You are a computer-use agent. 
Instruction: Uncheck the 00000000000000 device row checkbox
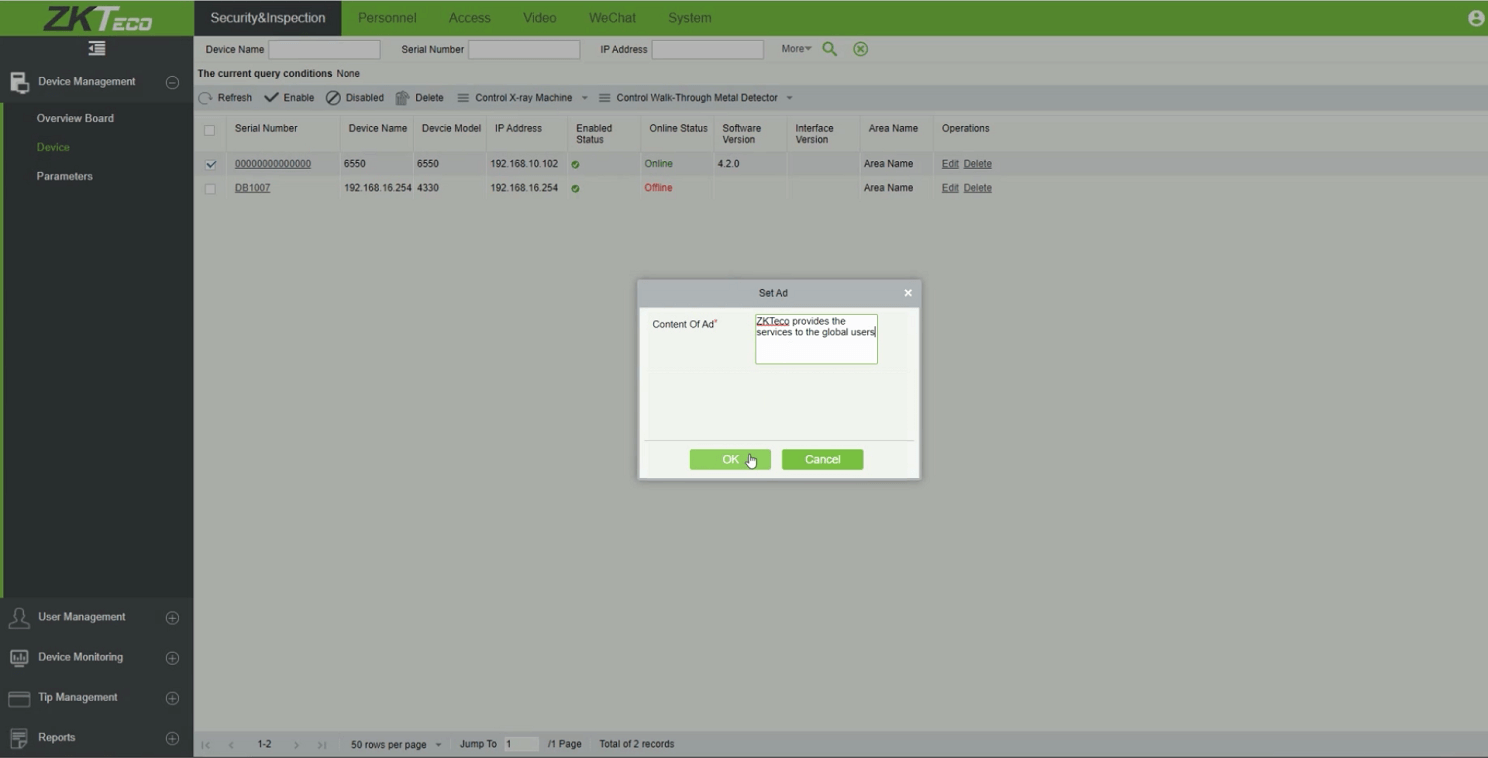pos(210,164)
